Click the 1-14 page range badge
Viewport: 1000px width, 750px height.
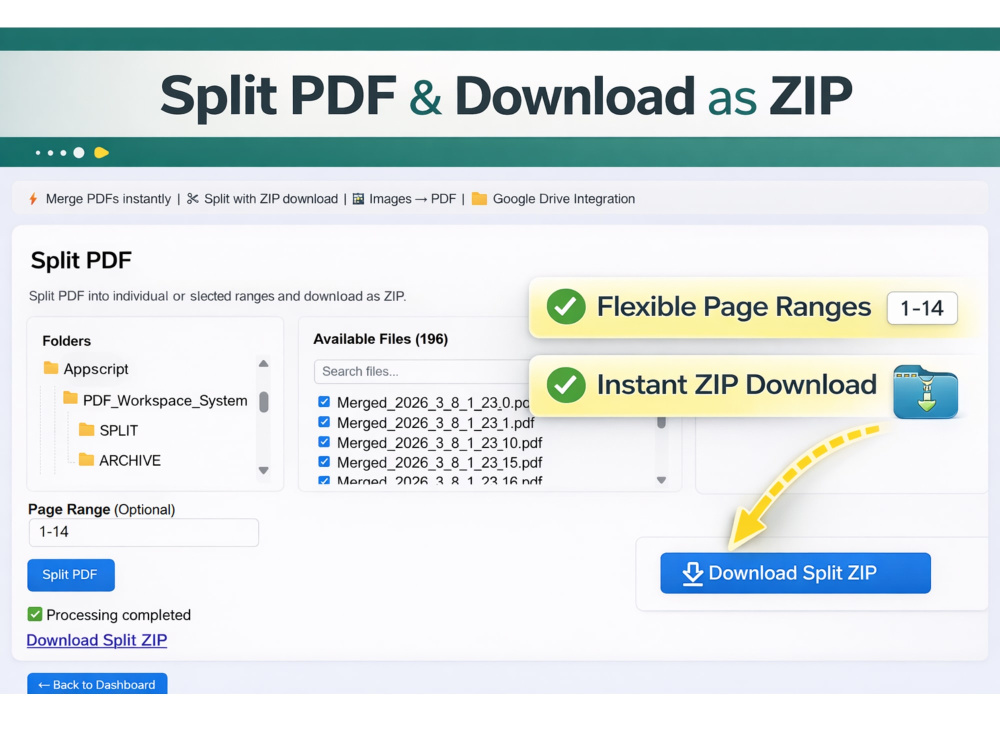(x=922, y=308)
